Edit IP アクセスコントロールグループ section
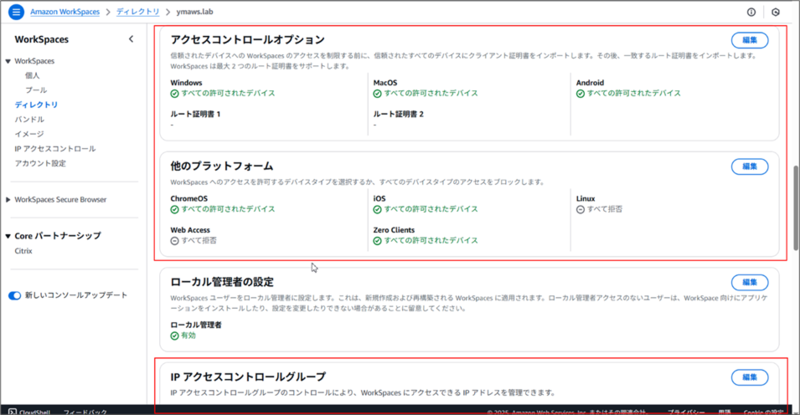 [x=749, y=377]
